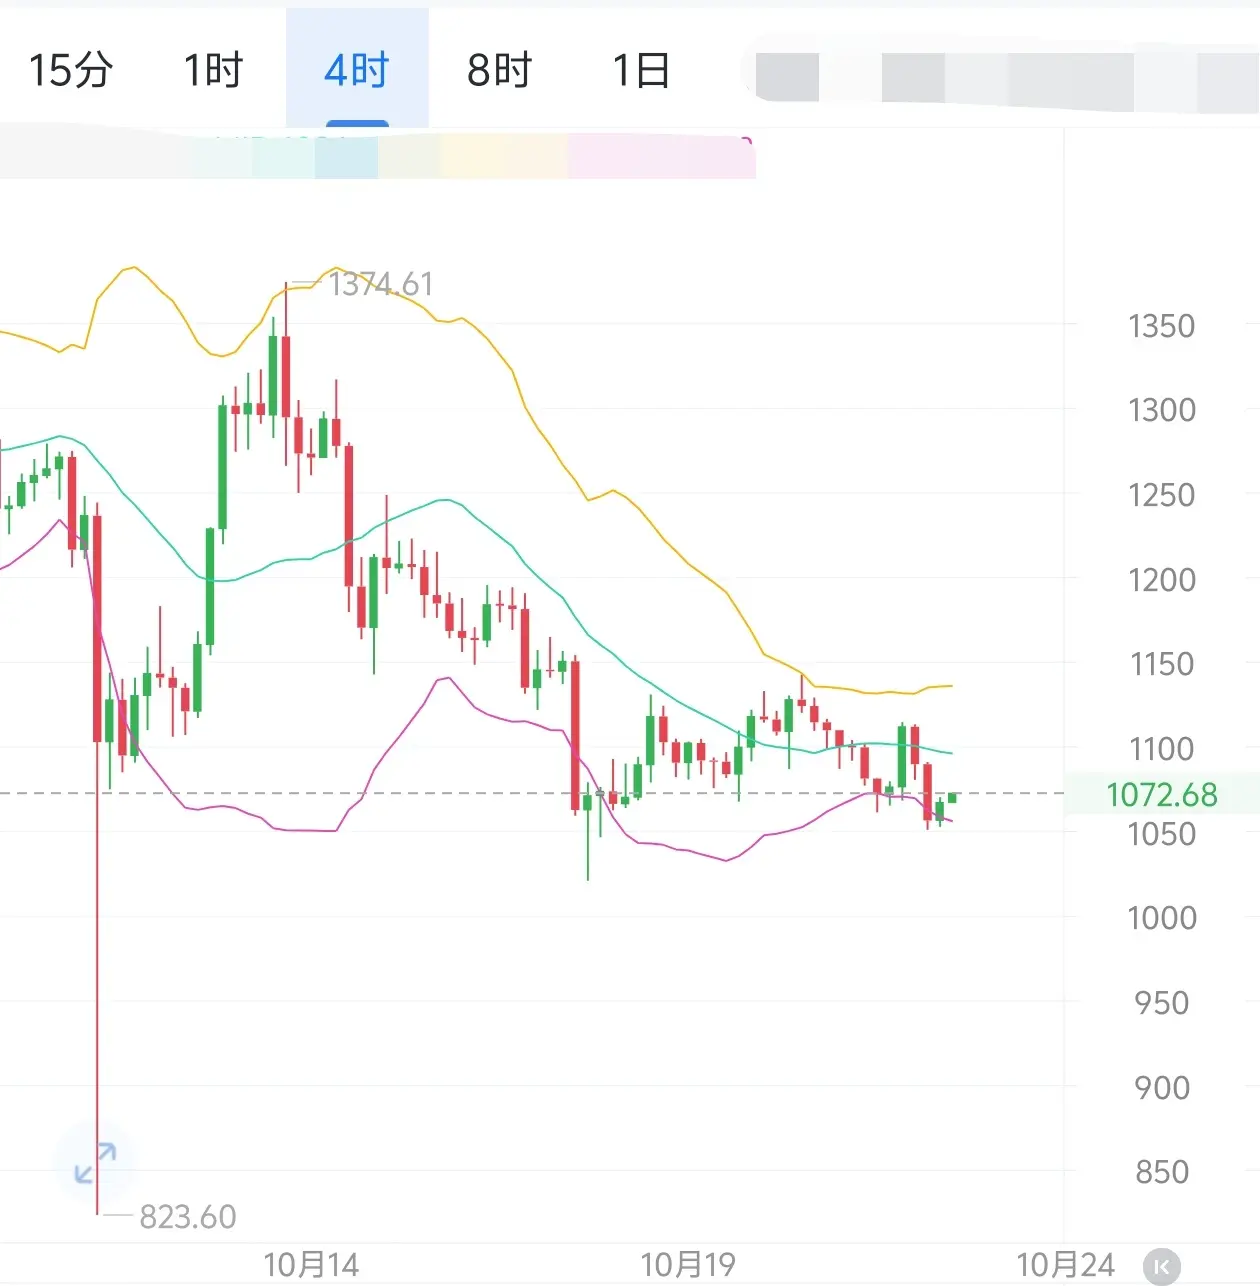The height and width of the screenshot is (1286, 1260).
Task: Click the 1300 price axis label
Action: (x=1161, y=410)
